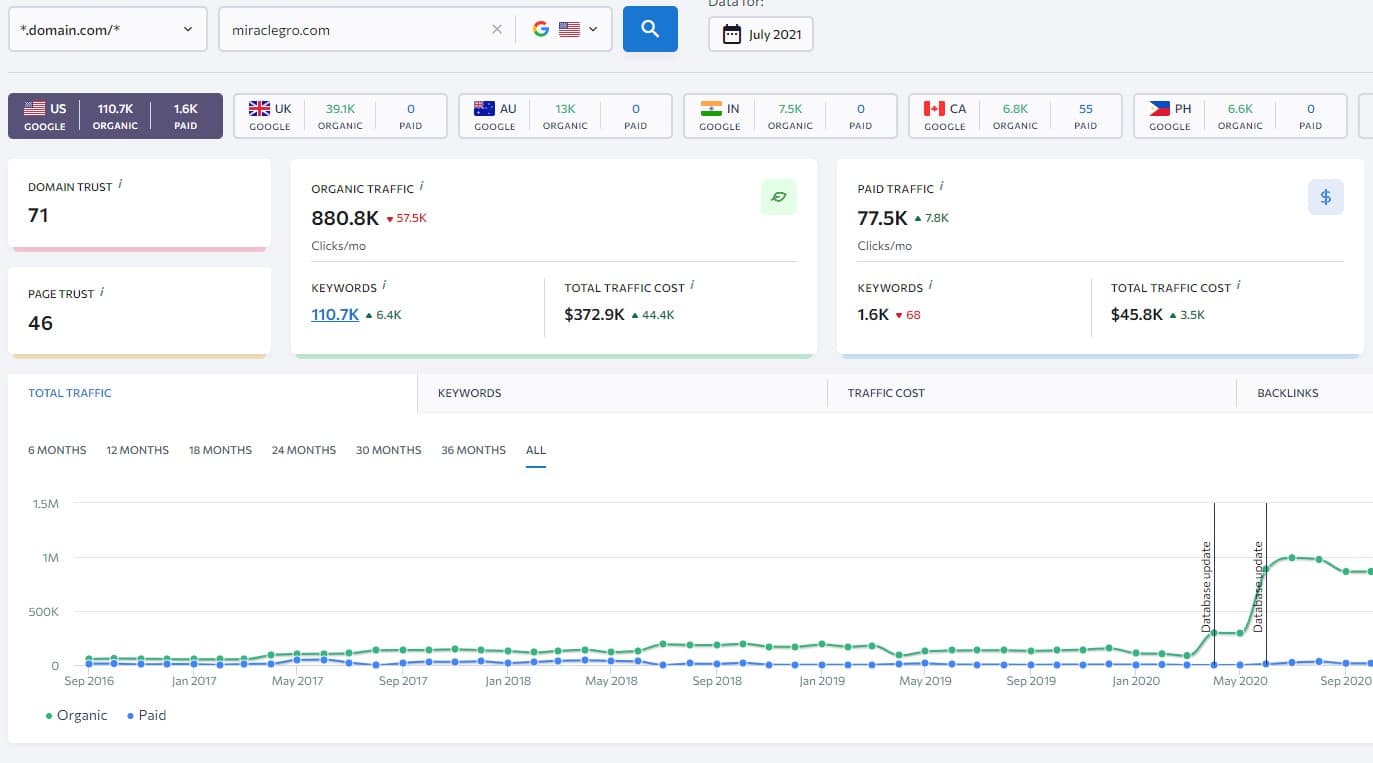Set chart range to 36 Months
This screenshot has width=1373, height=763.
tap(474, 450)
